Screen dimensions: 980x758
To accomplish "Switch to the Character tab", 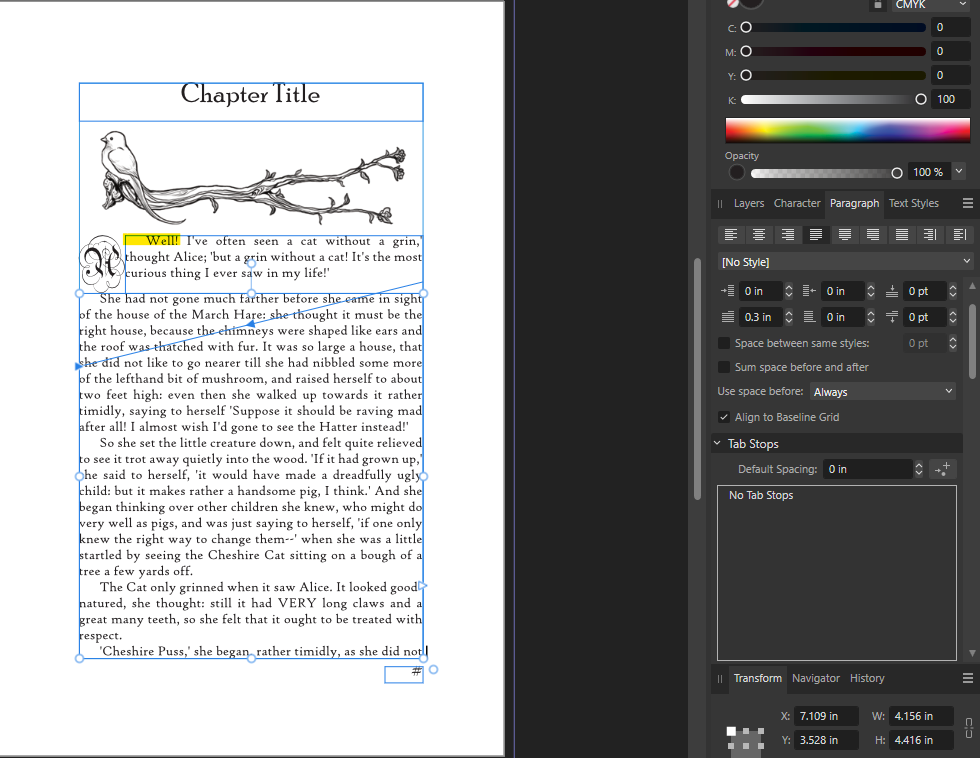I will click(x=797, y=203).
